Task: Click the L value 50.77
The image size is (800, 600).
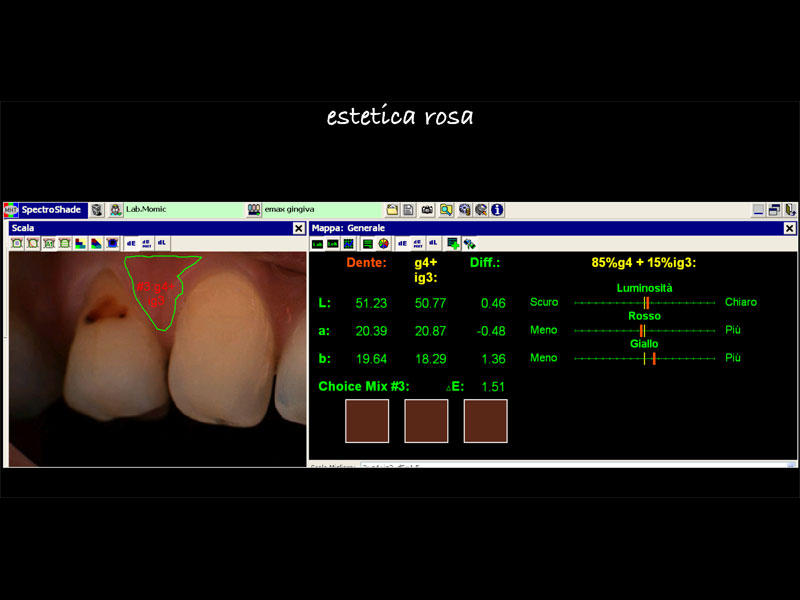Action: [431, 304]
